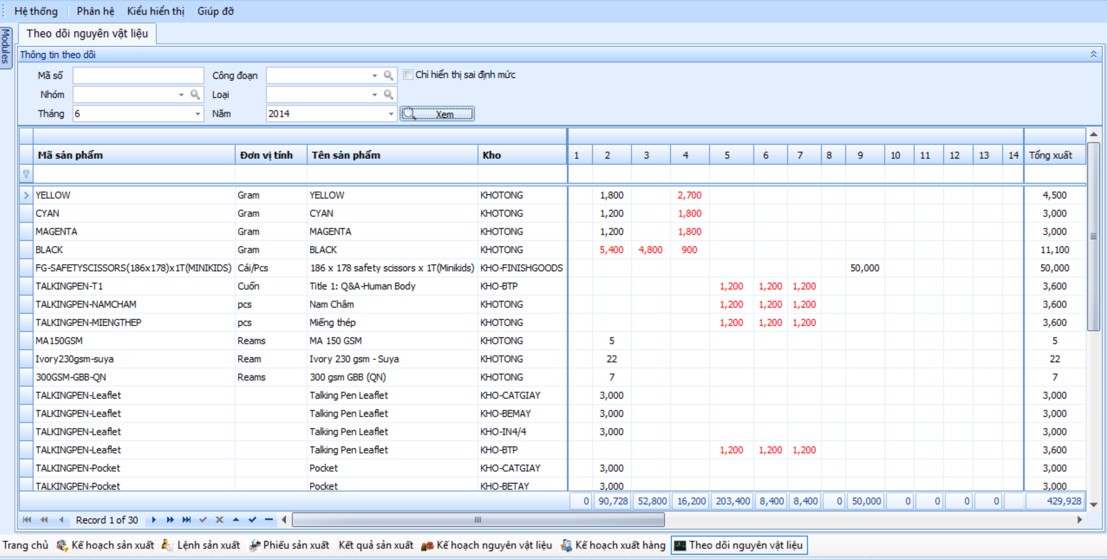Open the Phân hệ menu
This screenshot has width=1107, height=559.
pyautogui.click(x=95, y=11)
